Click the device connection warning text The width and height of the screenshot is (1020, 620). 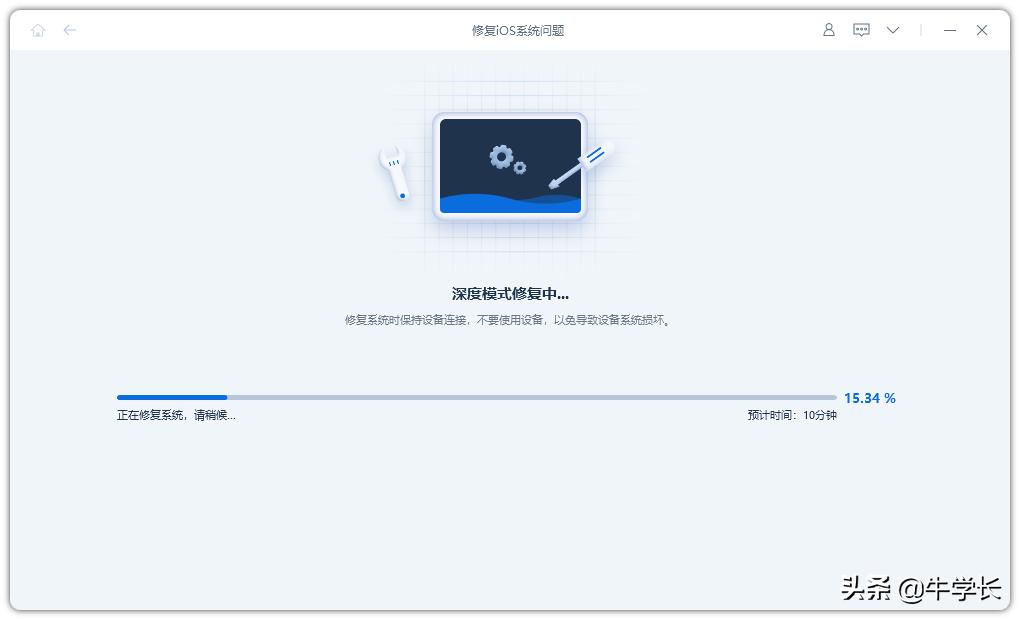pyautogui.click(x=509, y=320)
